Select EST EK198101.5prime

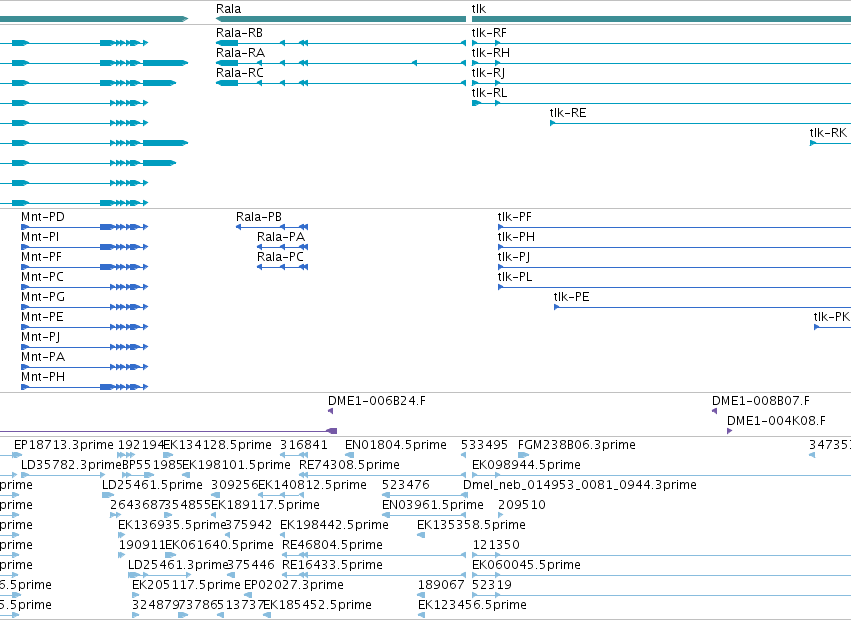pyautogui.click(x=186, y=475)
